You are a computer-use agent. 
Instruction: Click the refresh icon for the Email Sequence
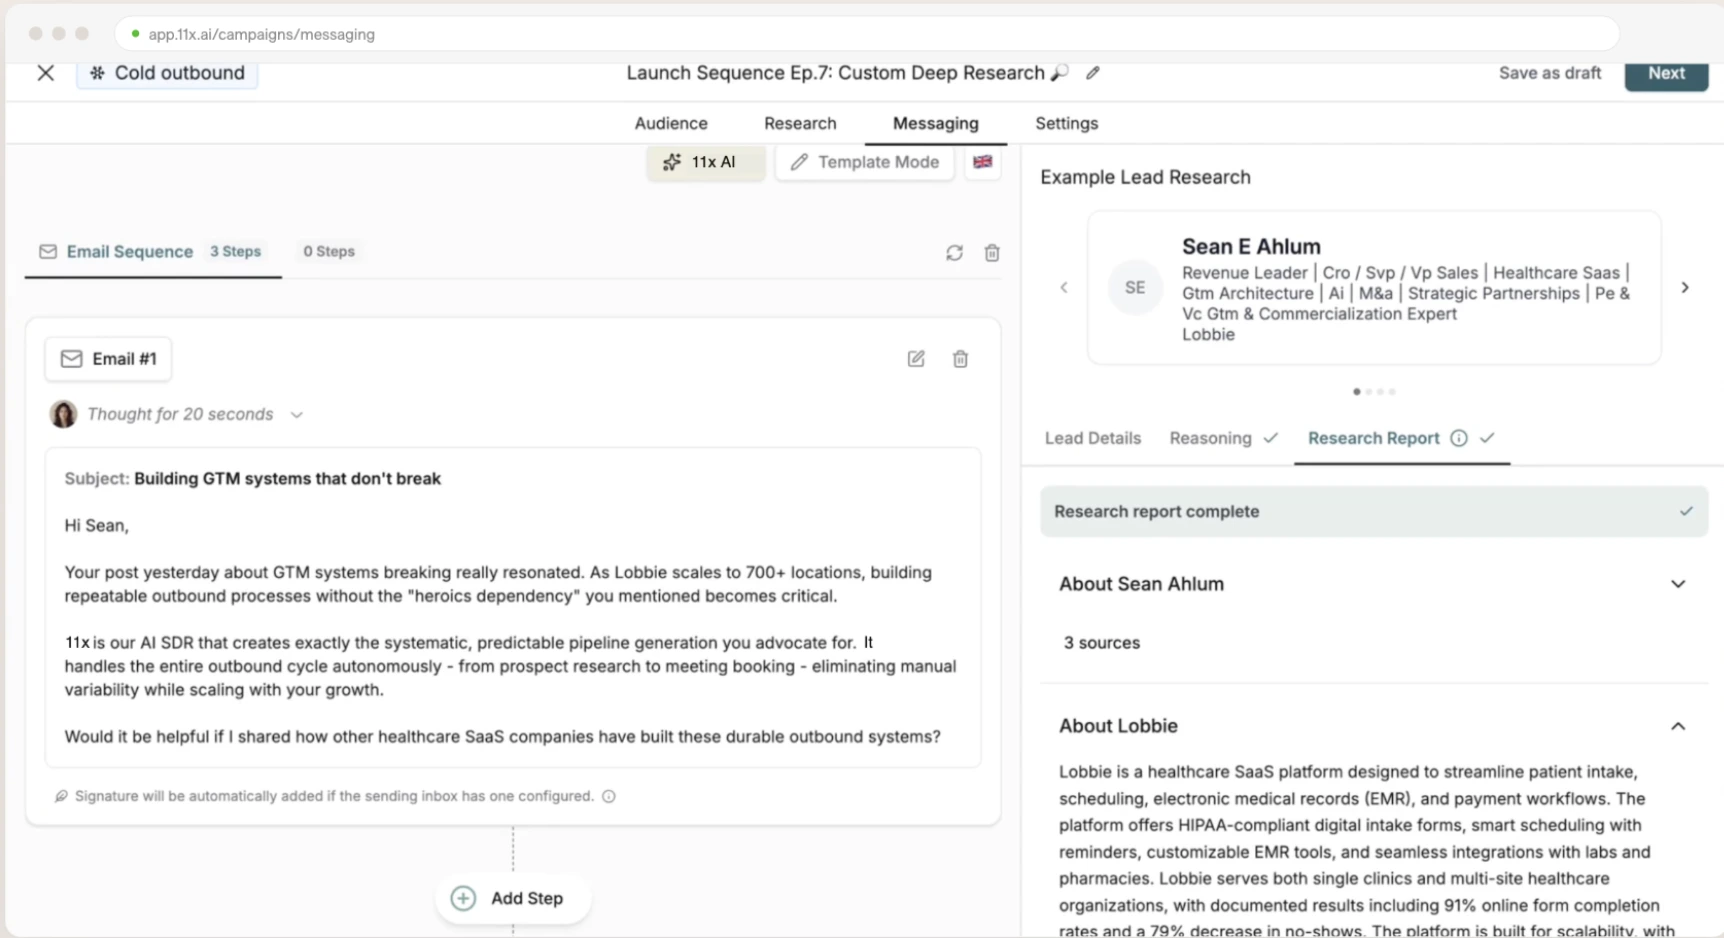tap(954, 253)
